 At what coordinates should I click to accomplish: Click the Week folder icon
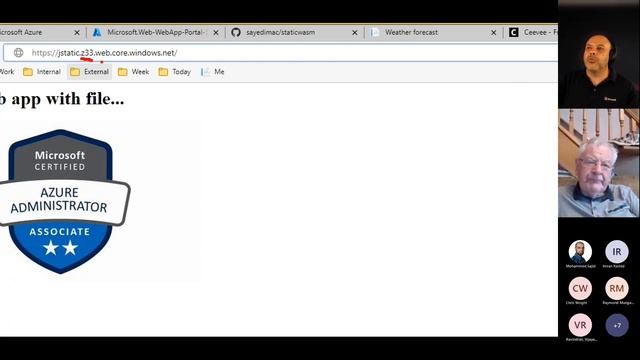[x=122, y=72]
